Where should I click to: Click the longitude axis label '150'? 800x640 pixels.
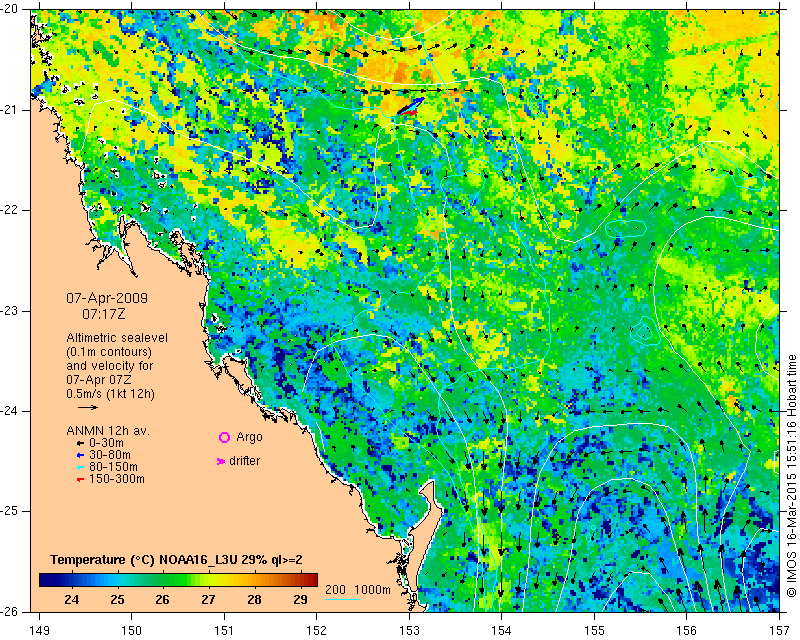click(131, 631)
